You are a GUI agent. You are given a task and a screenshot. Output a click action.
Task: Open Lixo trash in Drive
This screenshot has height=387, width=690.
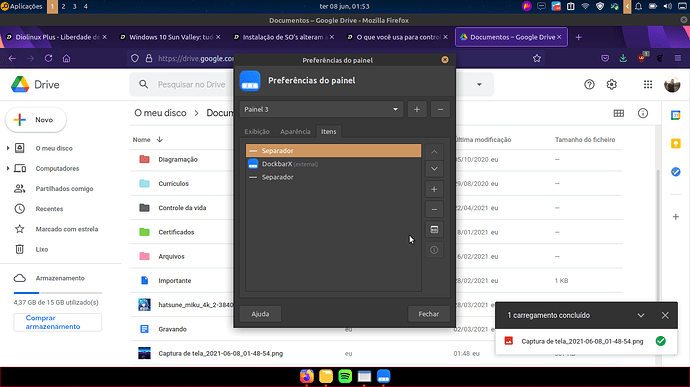(42, 249)
